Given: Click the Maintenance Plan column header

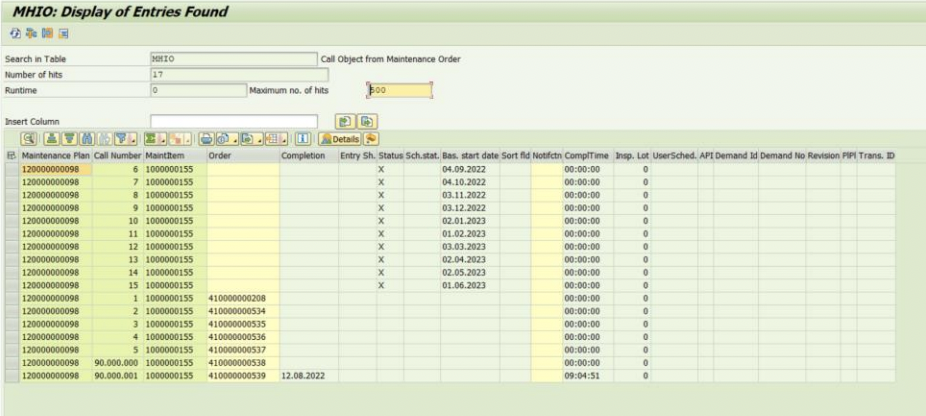Looking at the screenshot, I should (56, 156).
